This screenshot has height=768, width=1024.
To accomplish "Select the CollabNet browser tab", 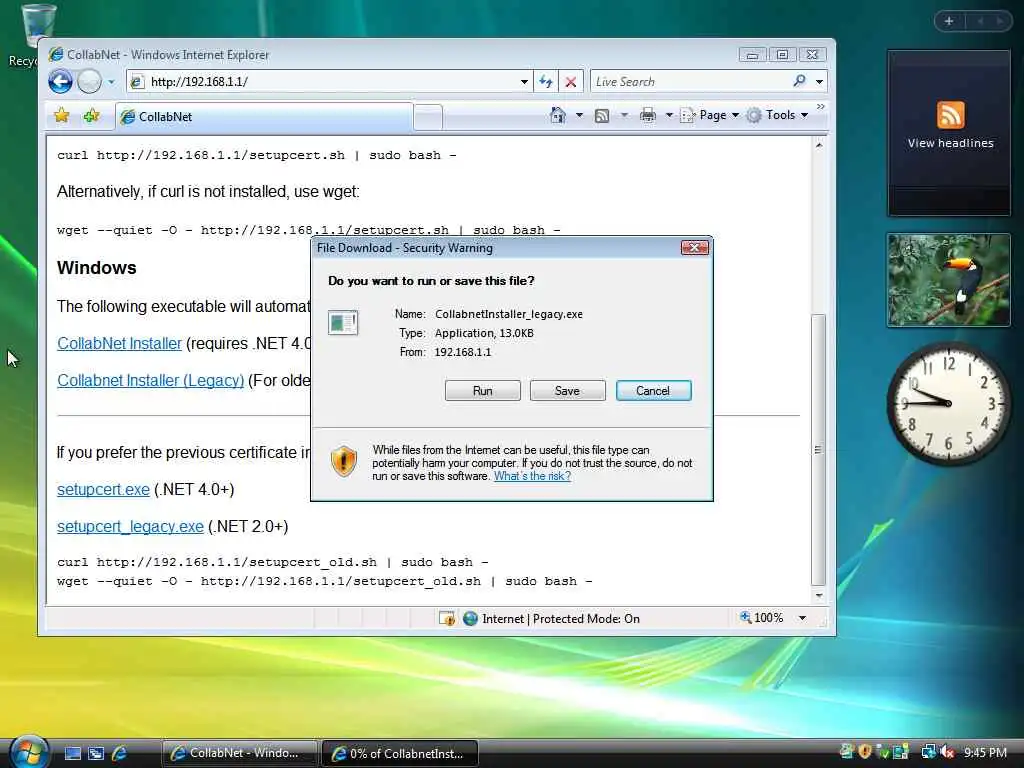I will pyautogui.click(x=264, y=117).
